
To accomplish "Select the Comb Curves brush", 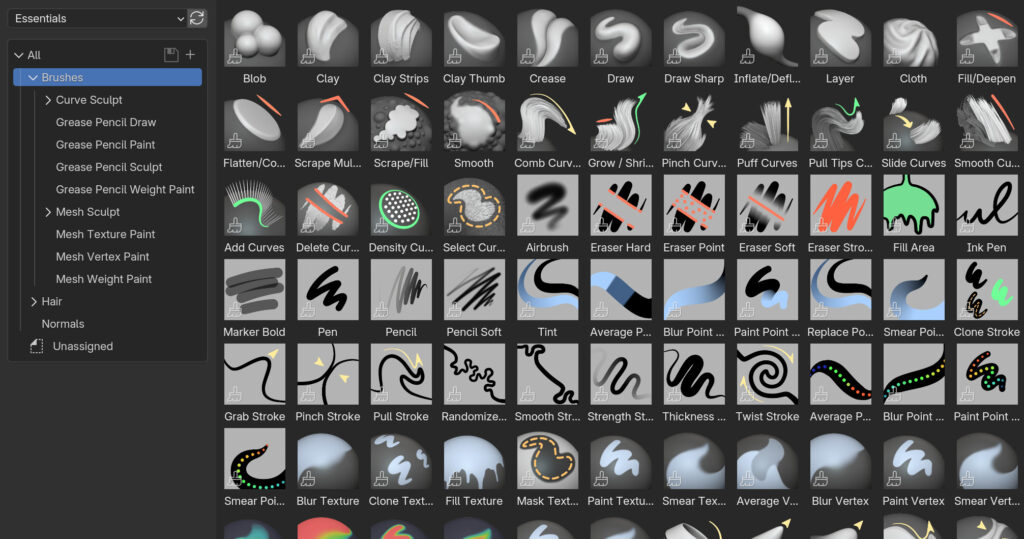I will [x=547, y=122].
